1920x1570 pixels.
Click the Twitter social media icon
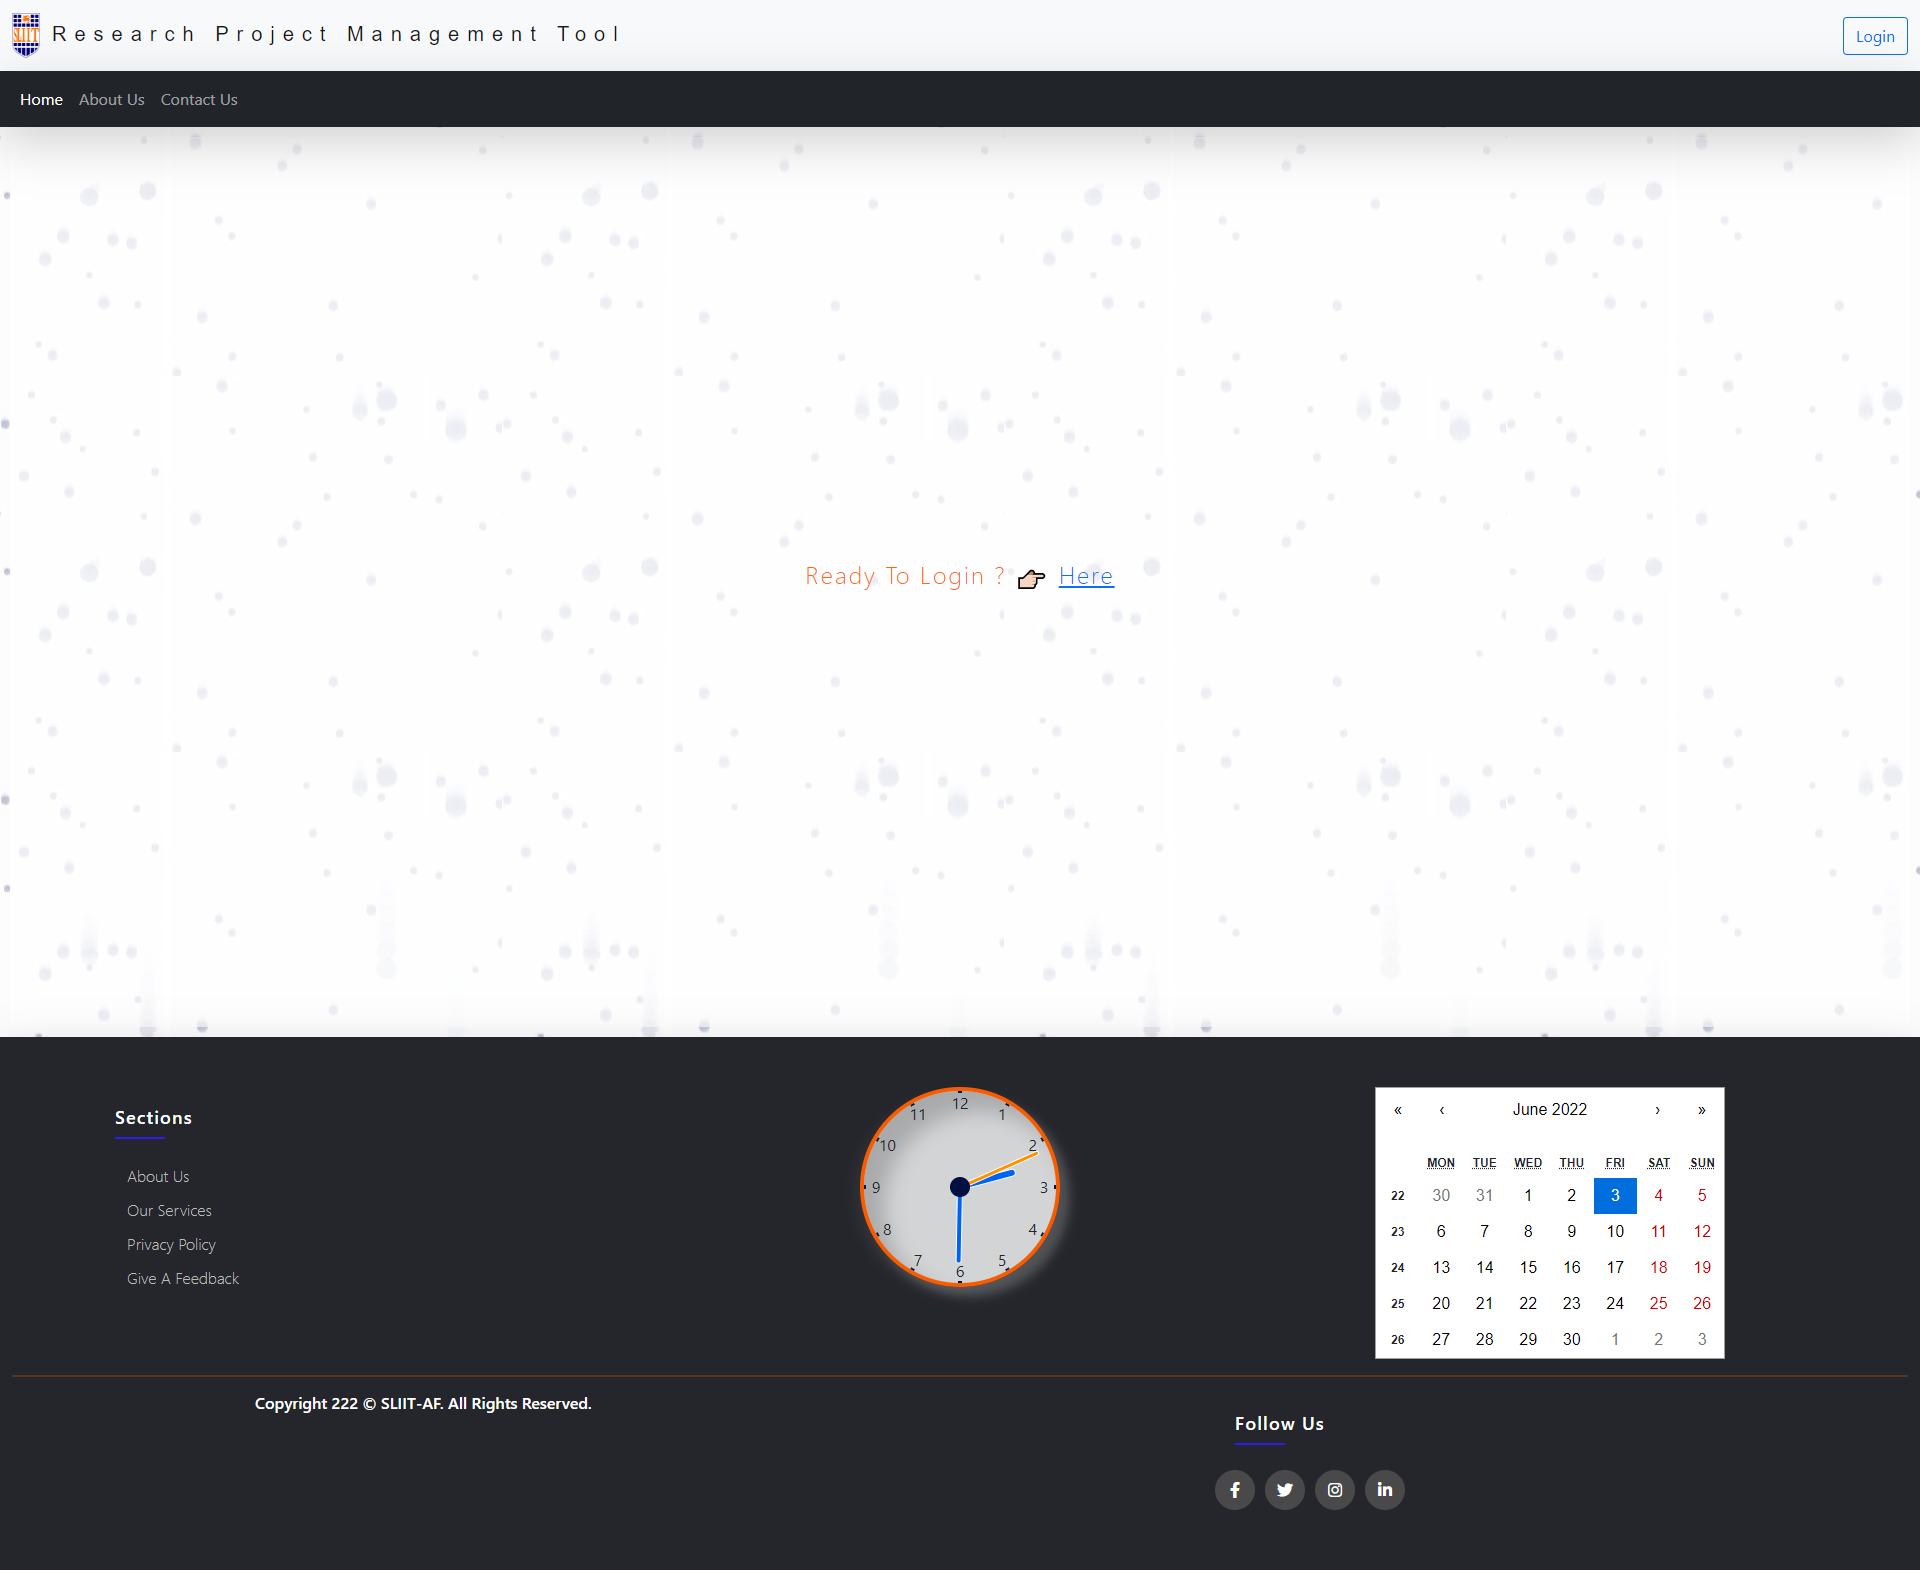pyautogui.click(x=1285, y=1489)
